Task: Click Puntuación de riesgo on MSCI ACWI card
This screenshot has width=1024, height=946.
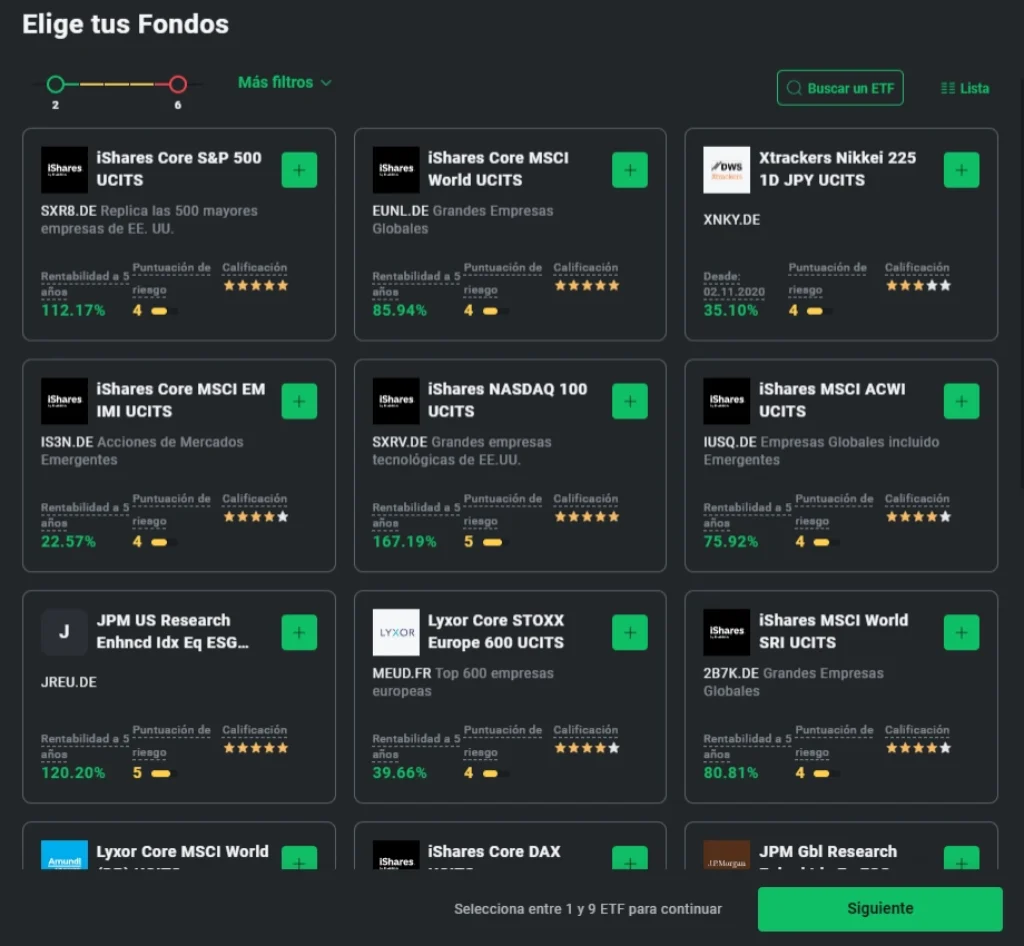Action: pyautogui.click(x=834, y=509)
